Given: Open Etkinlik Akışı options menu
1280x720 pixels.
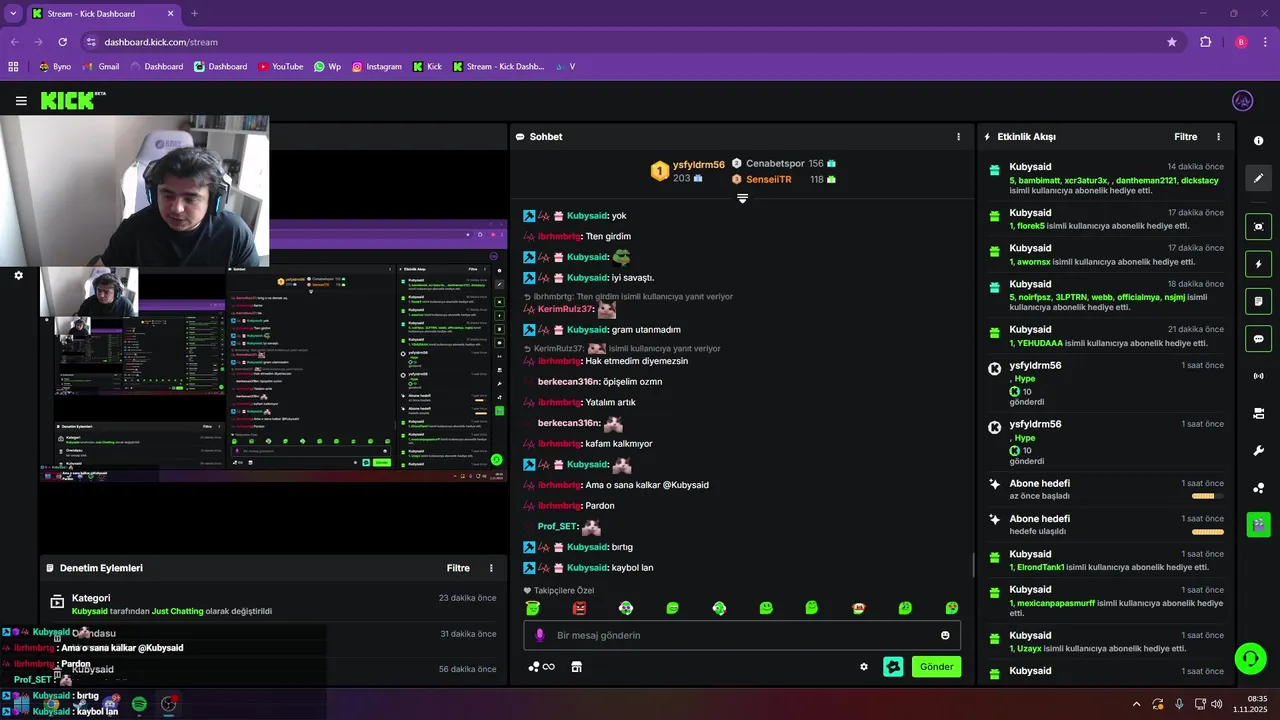Looking at the screenshot, I should (x=1218, y=137).
